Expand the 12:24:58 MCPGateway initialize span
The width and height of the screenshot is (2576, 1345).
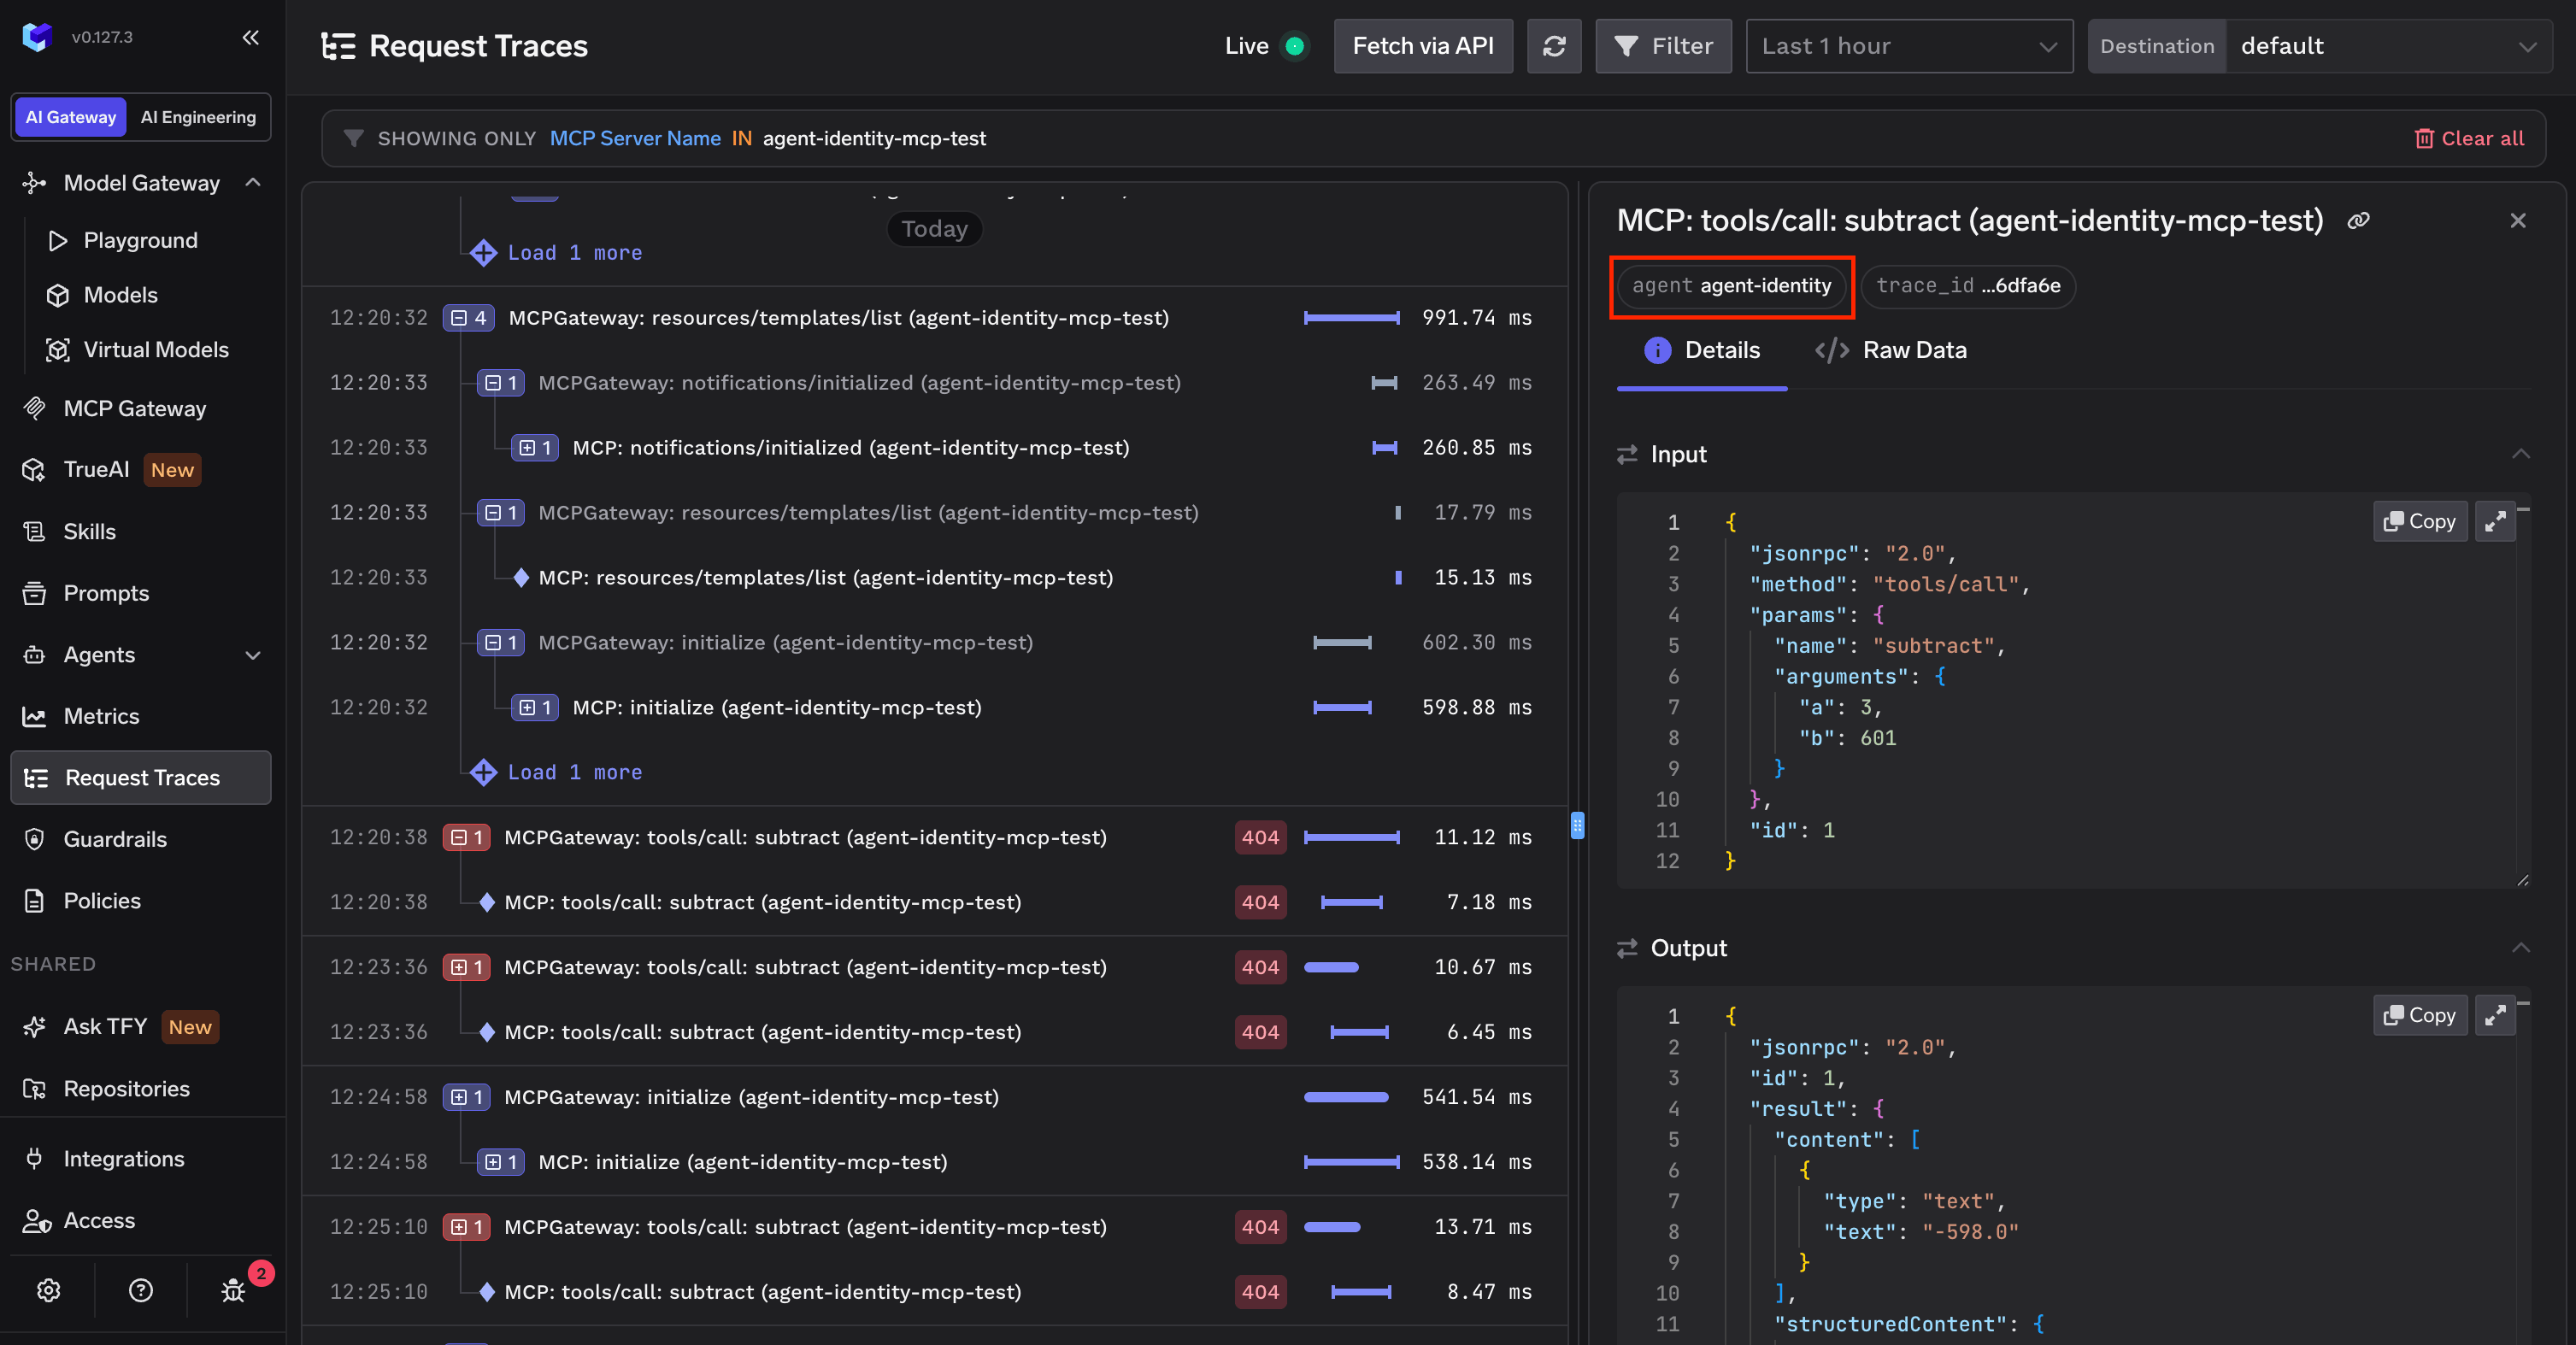tap(466, 1097)
